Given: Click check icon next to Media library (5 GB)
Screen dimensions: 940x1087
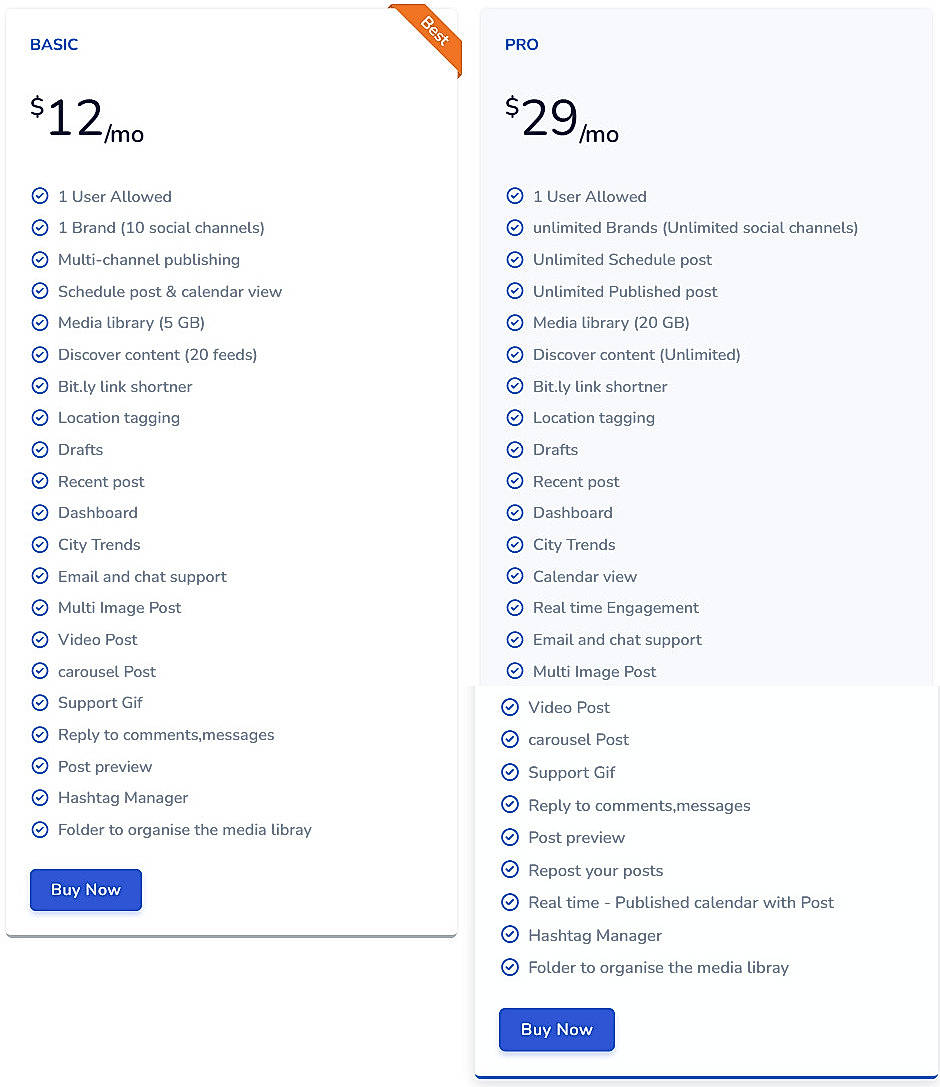Looking at the screenshot, I should coord(40,323).
